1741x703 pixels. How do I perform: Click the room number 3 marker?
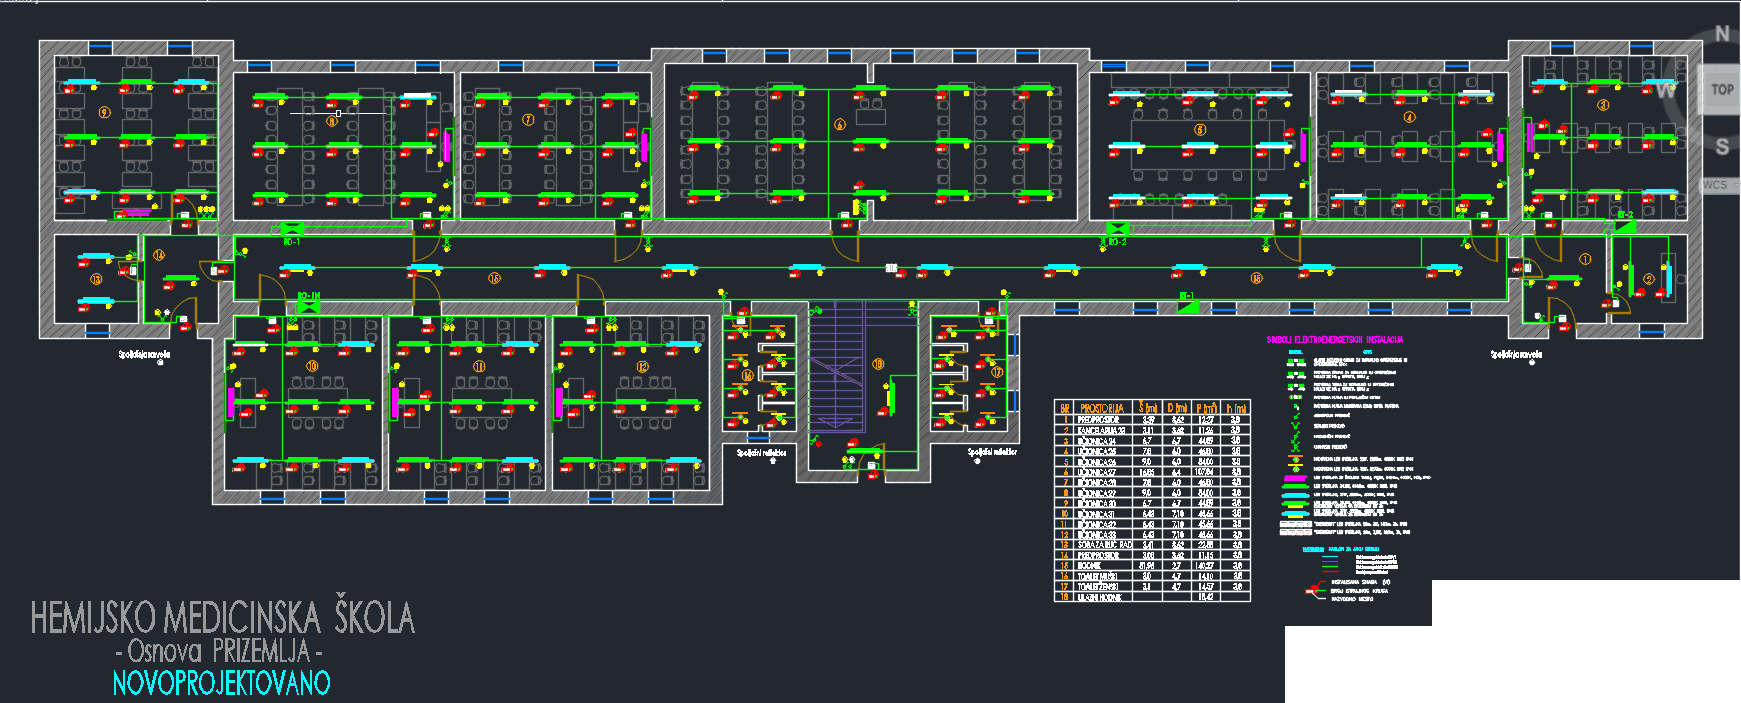[1603, 105]
